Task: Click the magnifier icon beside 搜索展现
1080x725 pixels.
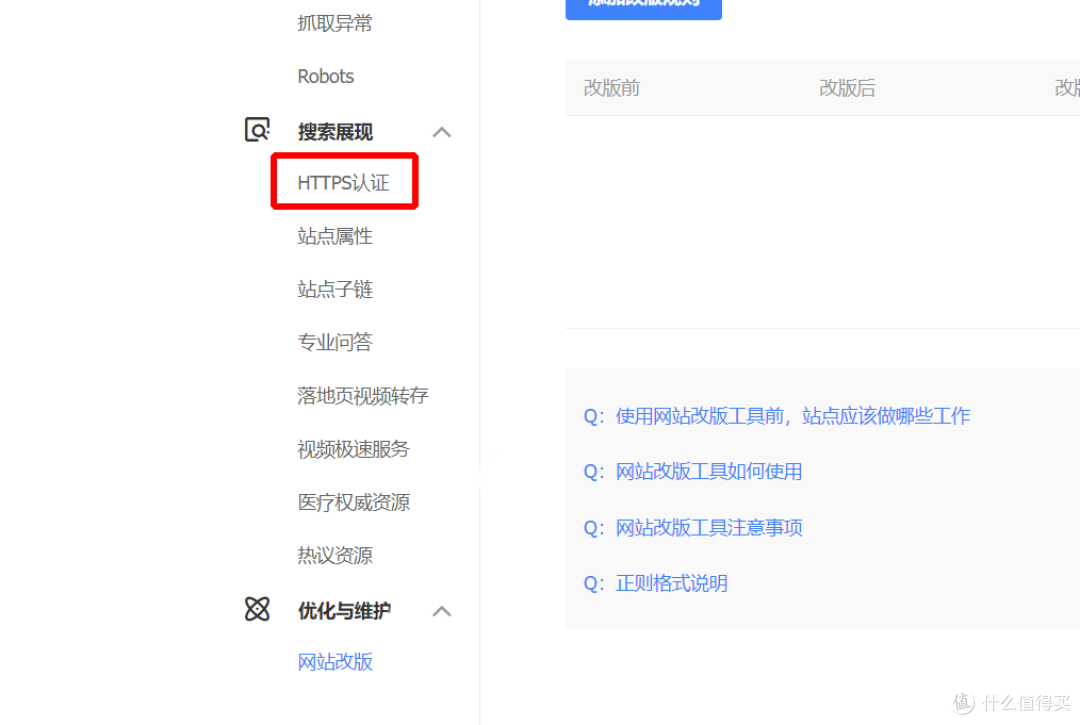Action: [x=257, y=130]
